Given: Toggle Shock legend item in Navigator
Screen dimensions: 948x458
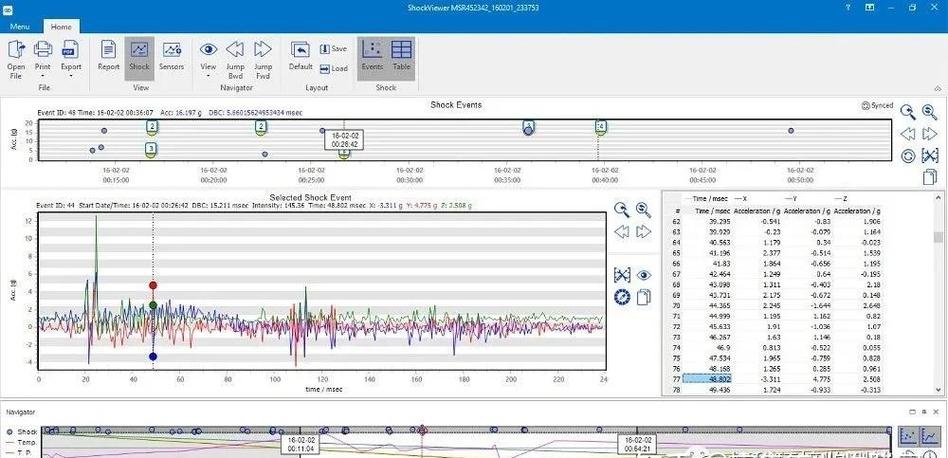Looking at the screenshot, I should pos(22,432).
